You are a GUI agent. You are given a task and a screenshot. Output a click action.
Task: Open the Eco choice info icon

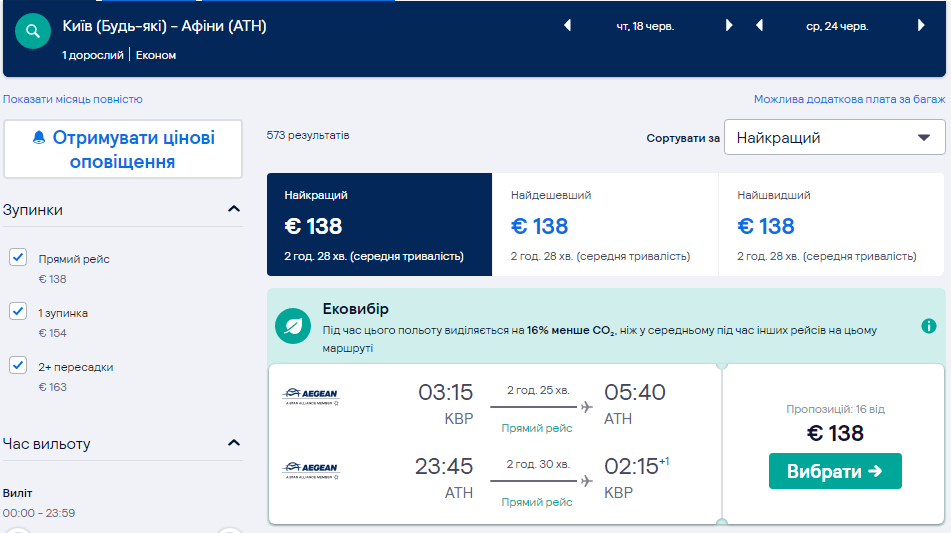pos(929,326)
